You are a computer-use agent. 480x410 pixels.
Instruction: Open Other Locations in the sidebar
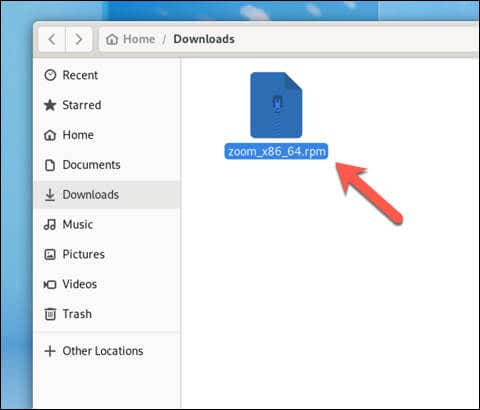coord(107,351)
